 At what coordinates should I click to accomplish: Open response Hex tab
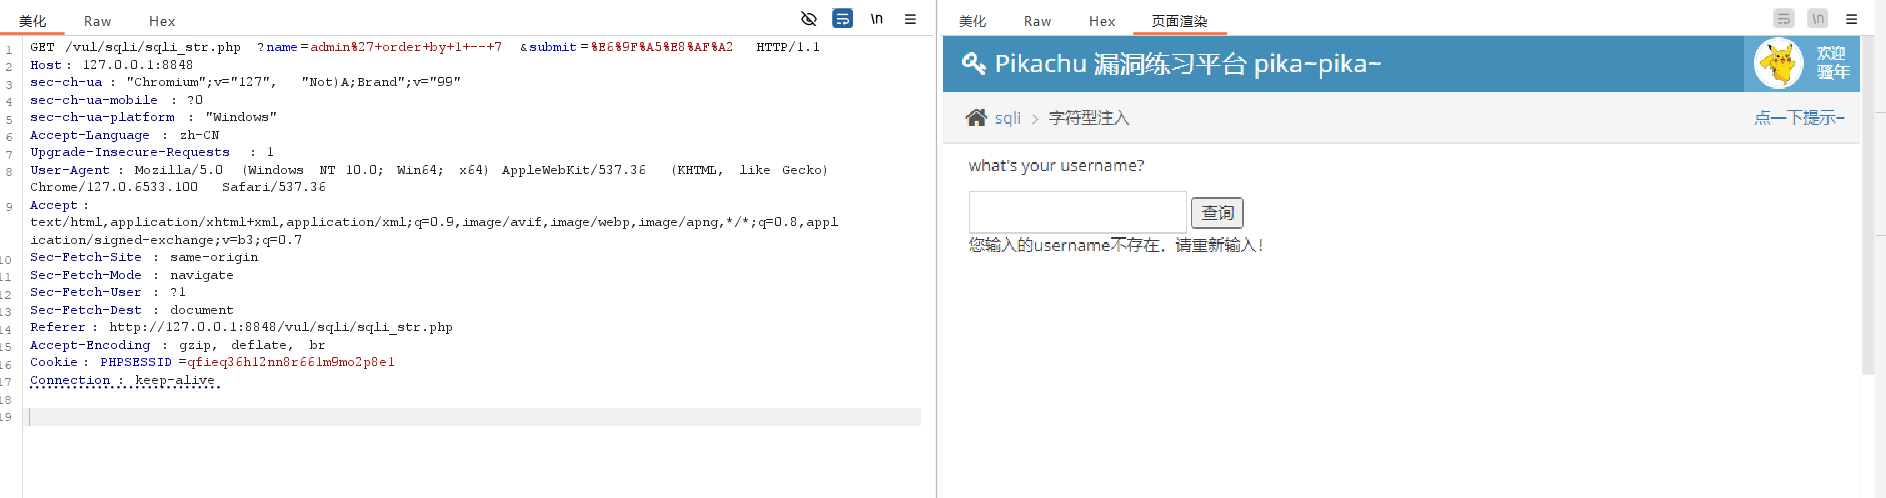1102,21
